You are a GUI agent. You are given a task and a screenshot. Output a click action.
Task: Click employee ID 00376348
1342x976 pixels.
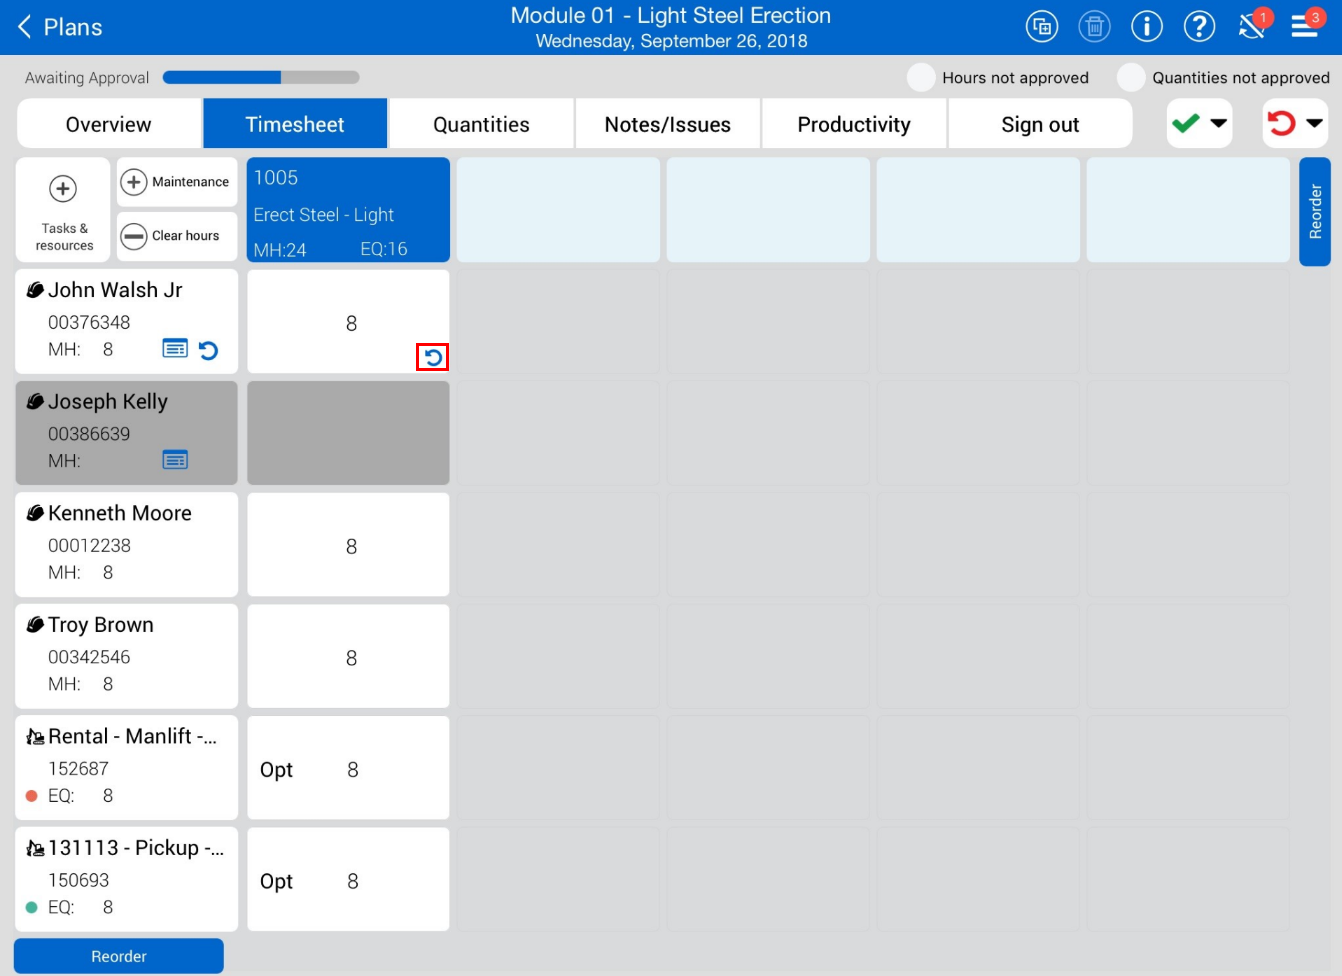[x=89, y=322]
